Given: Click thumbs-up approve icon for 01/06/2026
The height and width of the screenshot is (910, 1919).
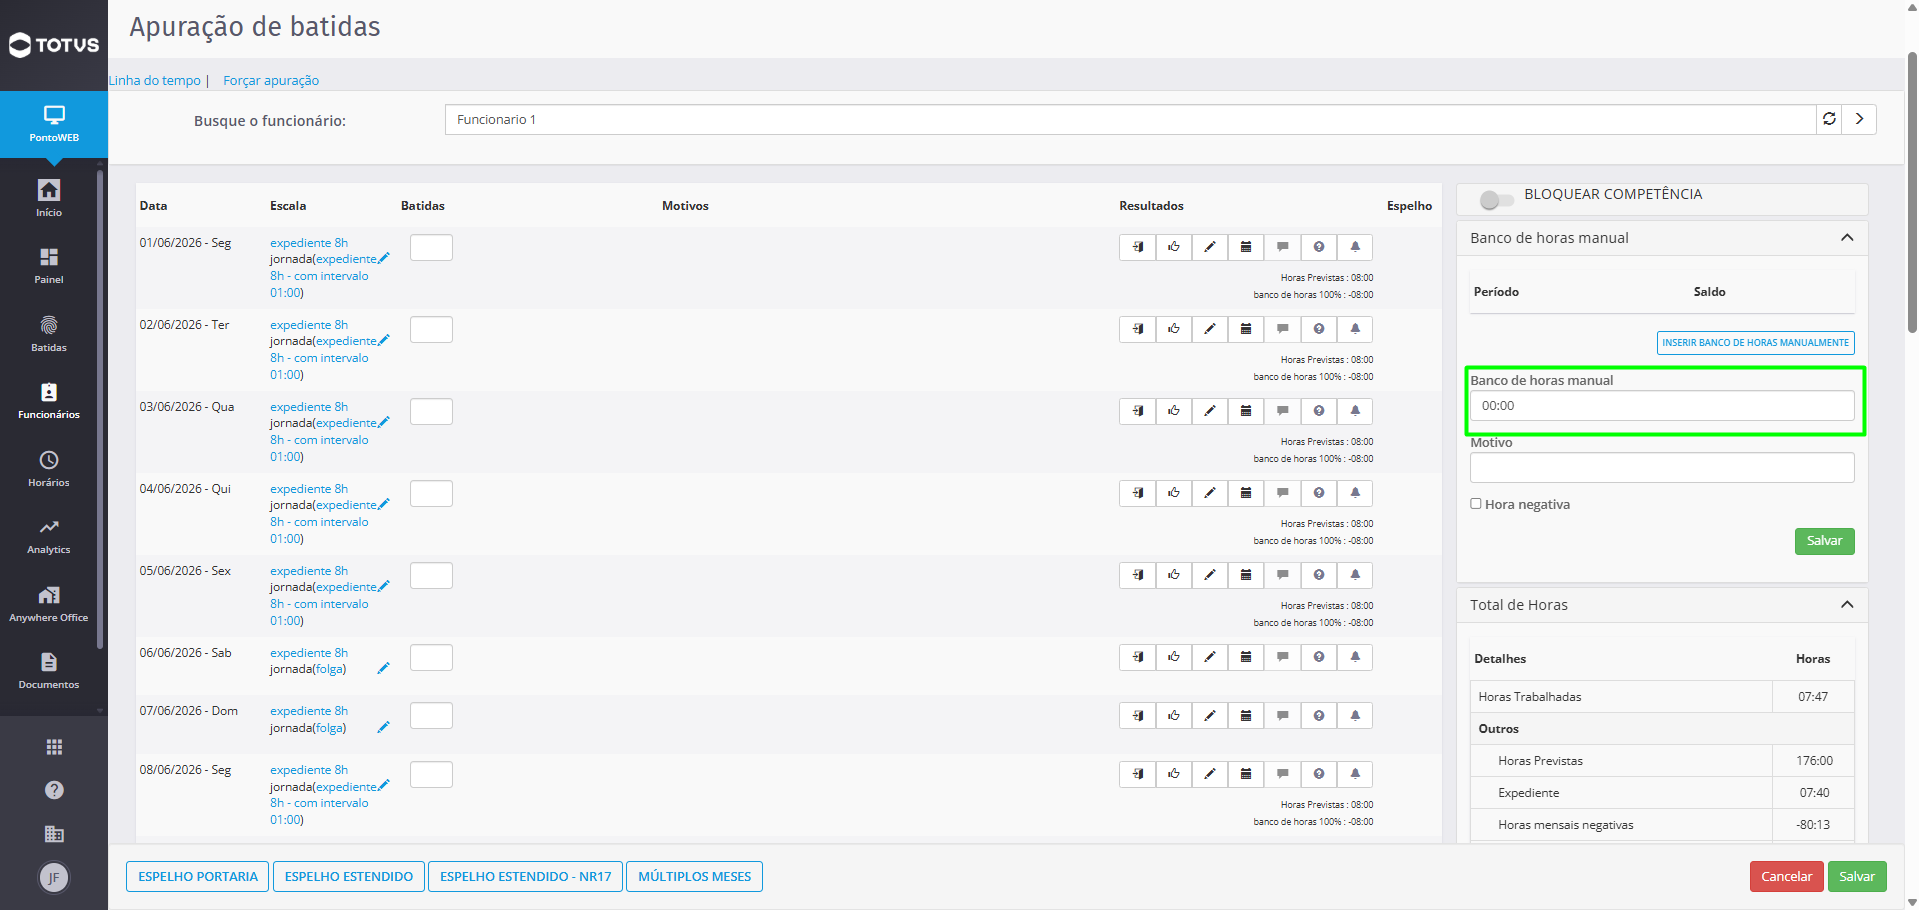Looking at the screenshot, I should coord(1174,247).
